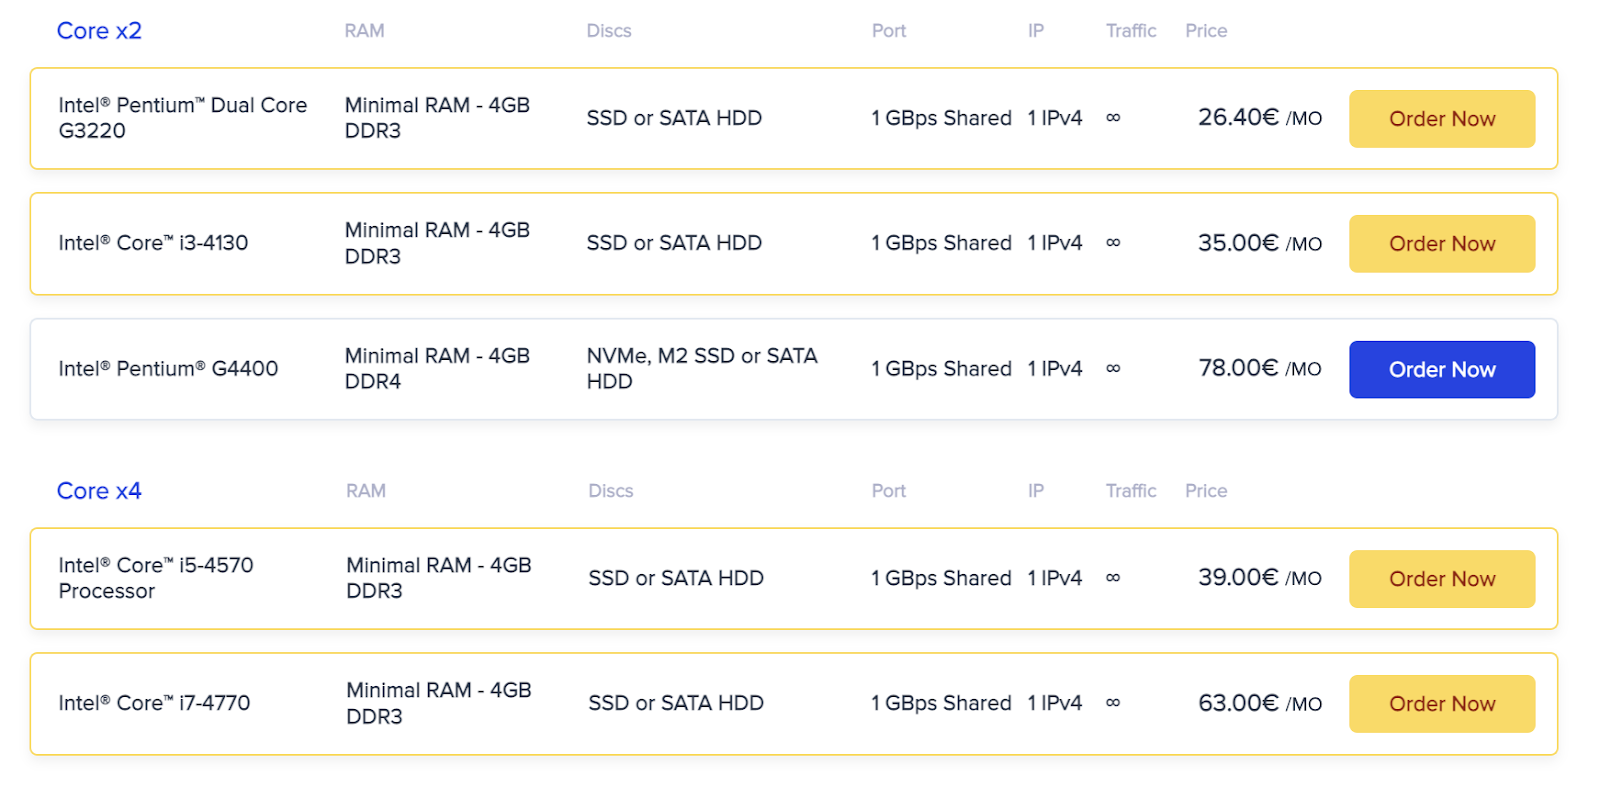Click the Traffic column header under Core x4
Image resolution: width=1600 pixels, height=799 pixels.
[x=1131, y=491]
